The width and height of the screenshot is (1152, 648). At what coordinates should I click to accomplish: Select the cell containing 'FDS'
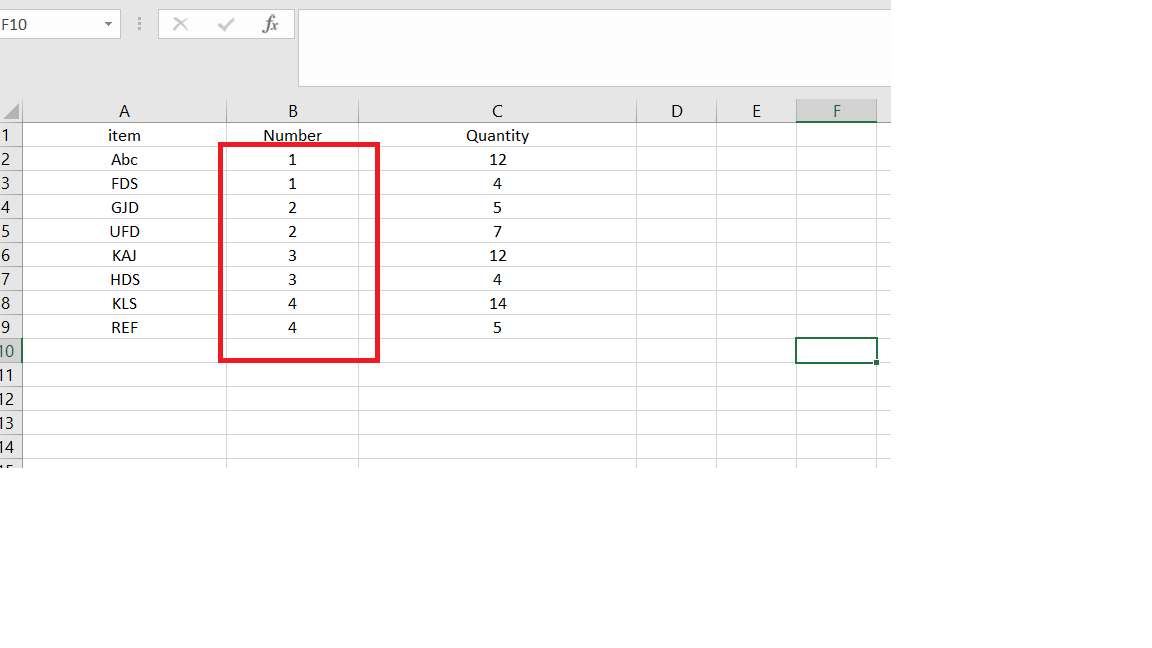point(124,183)
